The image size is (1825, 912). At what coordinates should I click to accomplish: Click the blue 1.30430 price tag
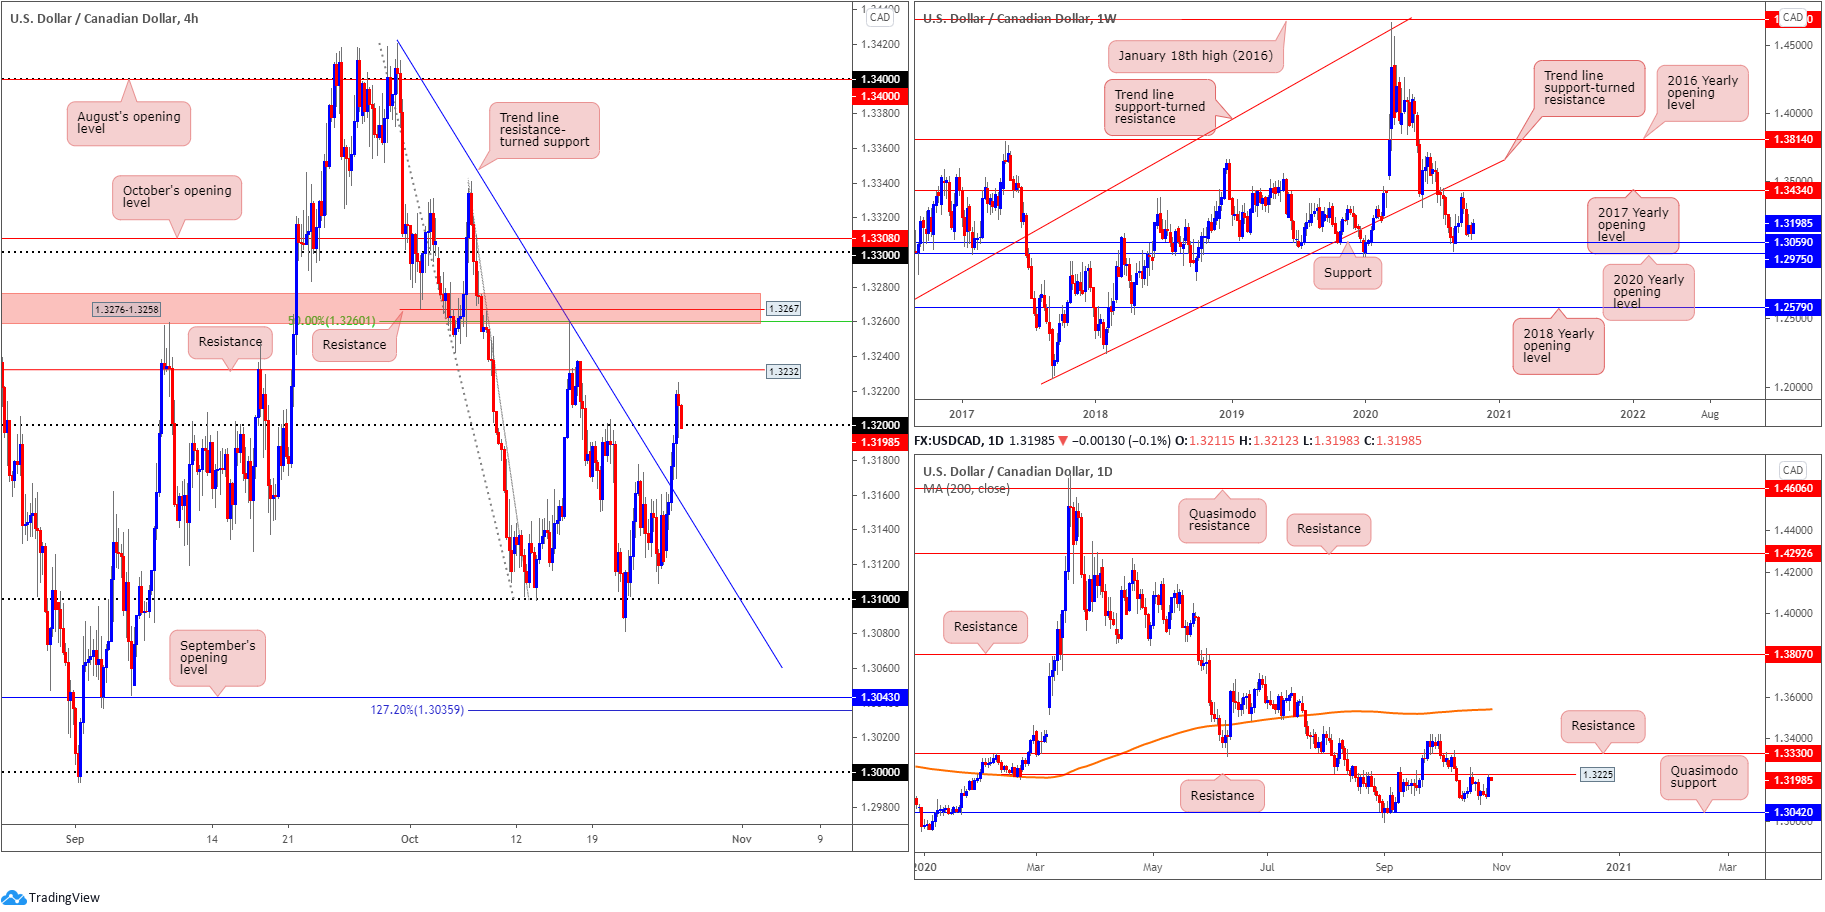coord(880,697)
